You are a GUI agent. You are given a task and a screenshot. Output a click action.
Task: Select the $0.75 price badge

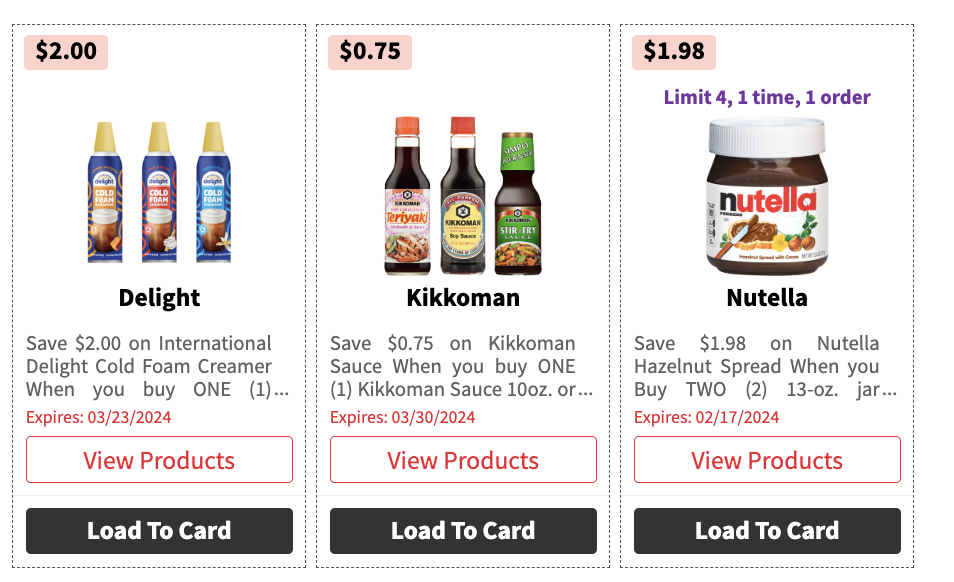(x=370, y=51)
